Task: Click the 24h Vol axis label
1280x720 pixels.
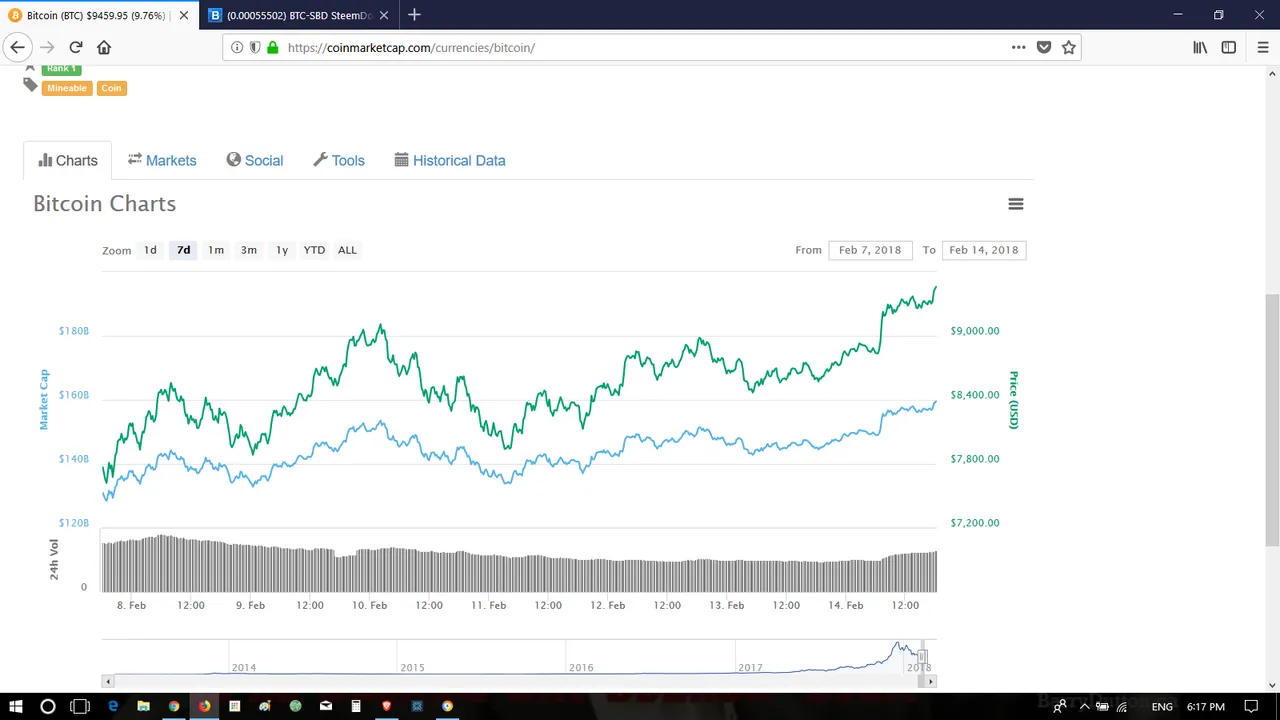Action: coord(54,559)
